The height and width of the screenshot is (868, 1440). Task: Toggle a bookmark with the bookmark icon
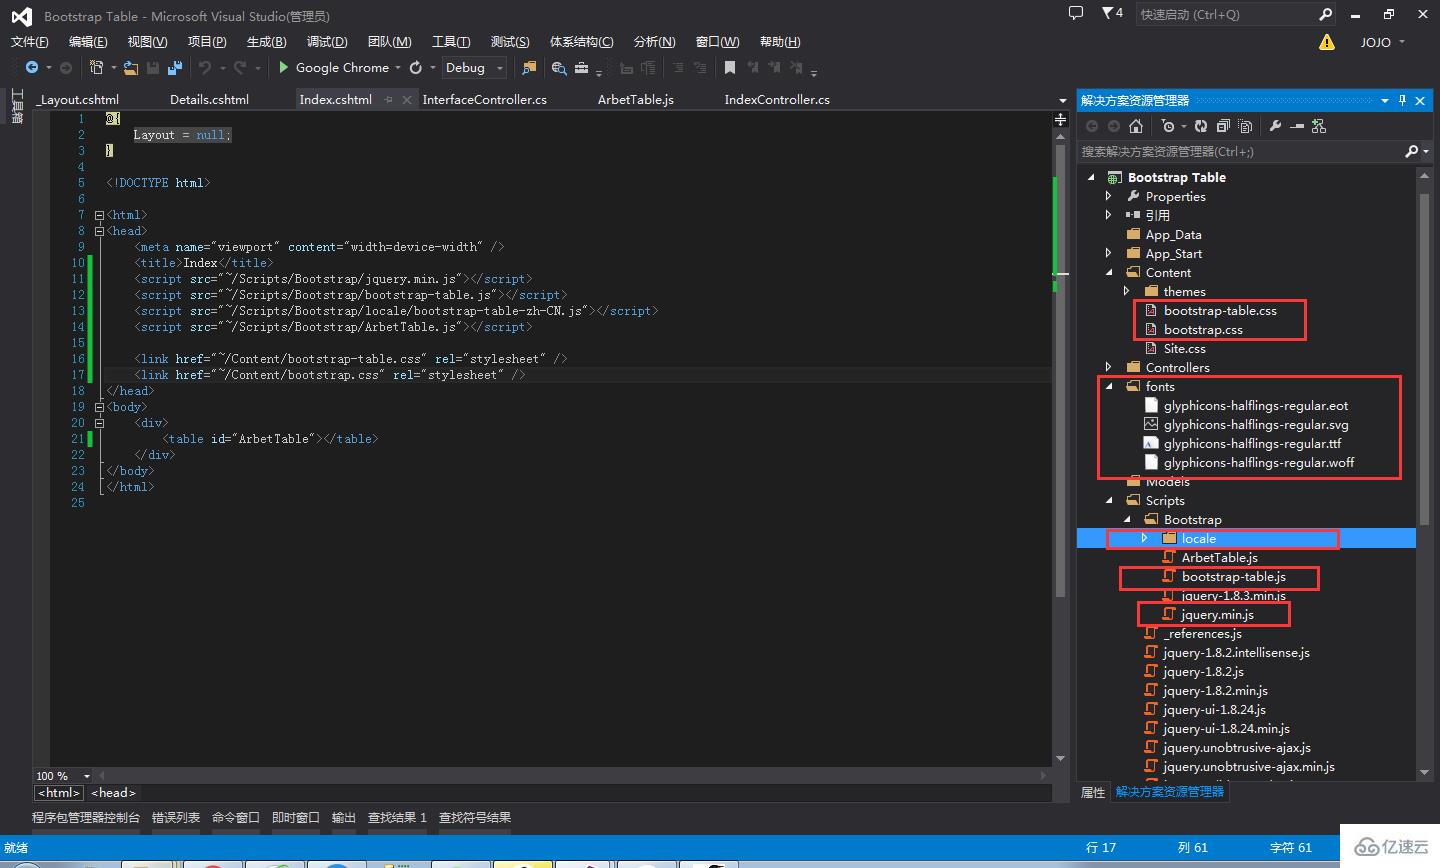click(x=730, y=67)
